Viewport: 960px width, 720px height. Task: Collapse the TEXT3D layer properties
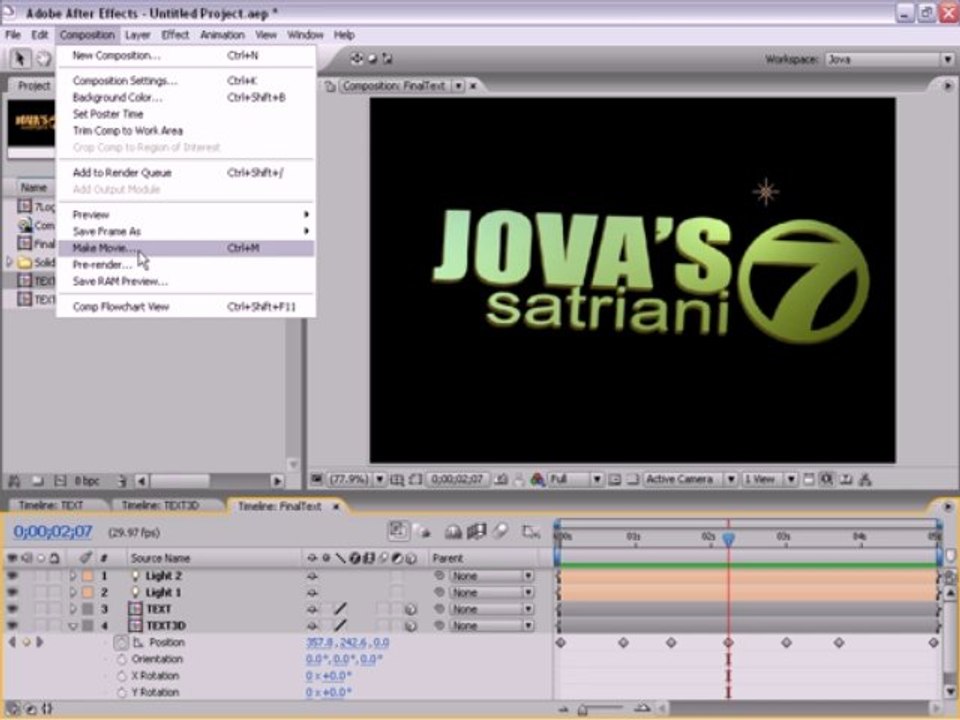73,626
